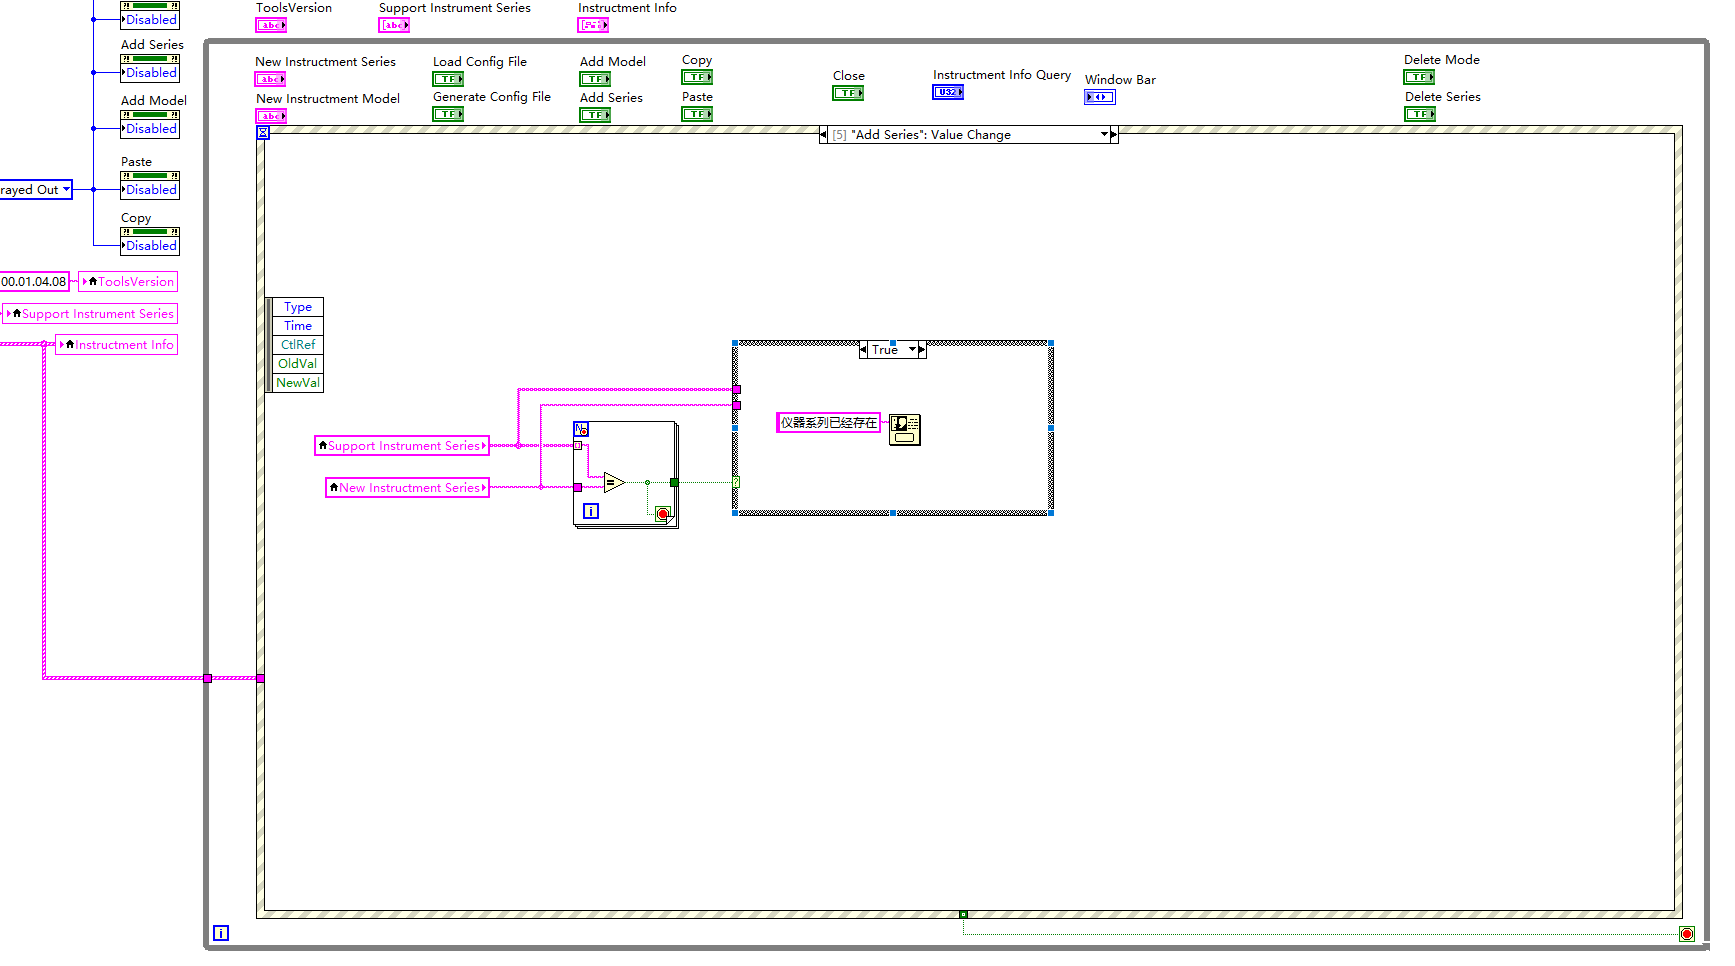This screenshot has width=1735, height=966.
Task: Click the Add Series boolean terminal in loop
Action: click(595, 115)
